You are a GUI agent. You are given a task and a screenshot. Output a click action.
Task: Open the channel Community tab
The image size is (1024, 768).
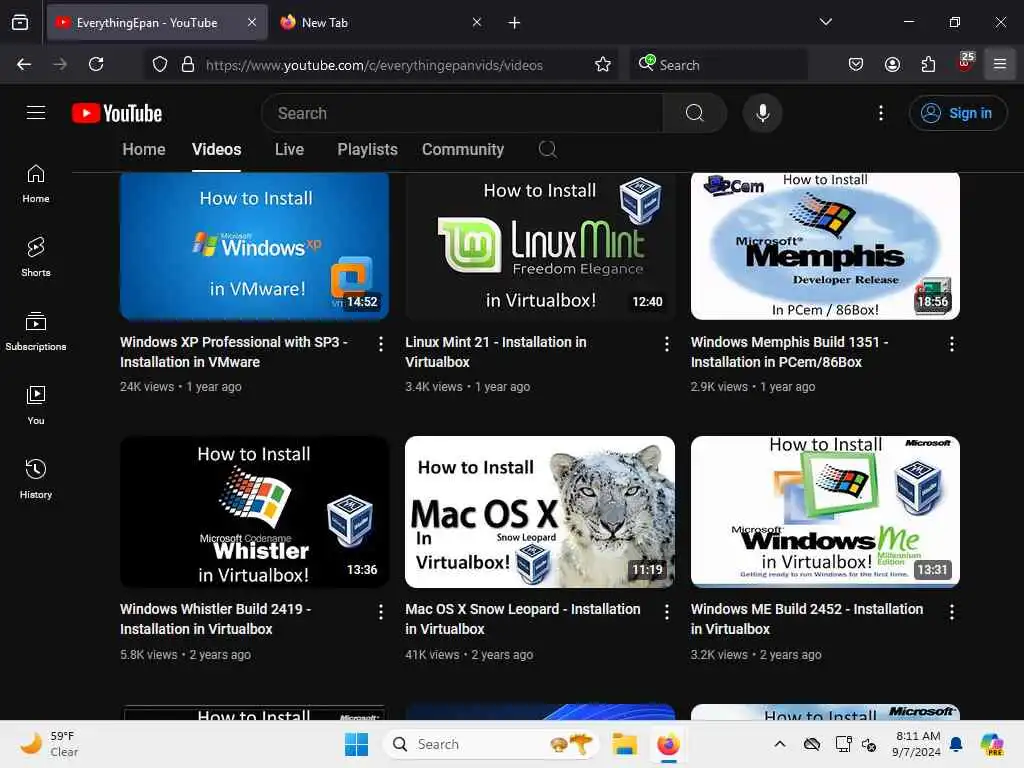click(463, 150)
